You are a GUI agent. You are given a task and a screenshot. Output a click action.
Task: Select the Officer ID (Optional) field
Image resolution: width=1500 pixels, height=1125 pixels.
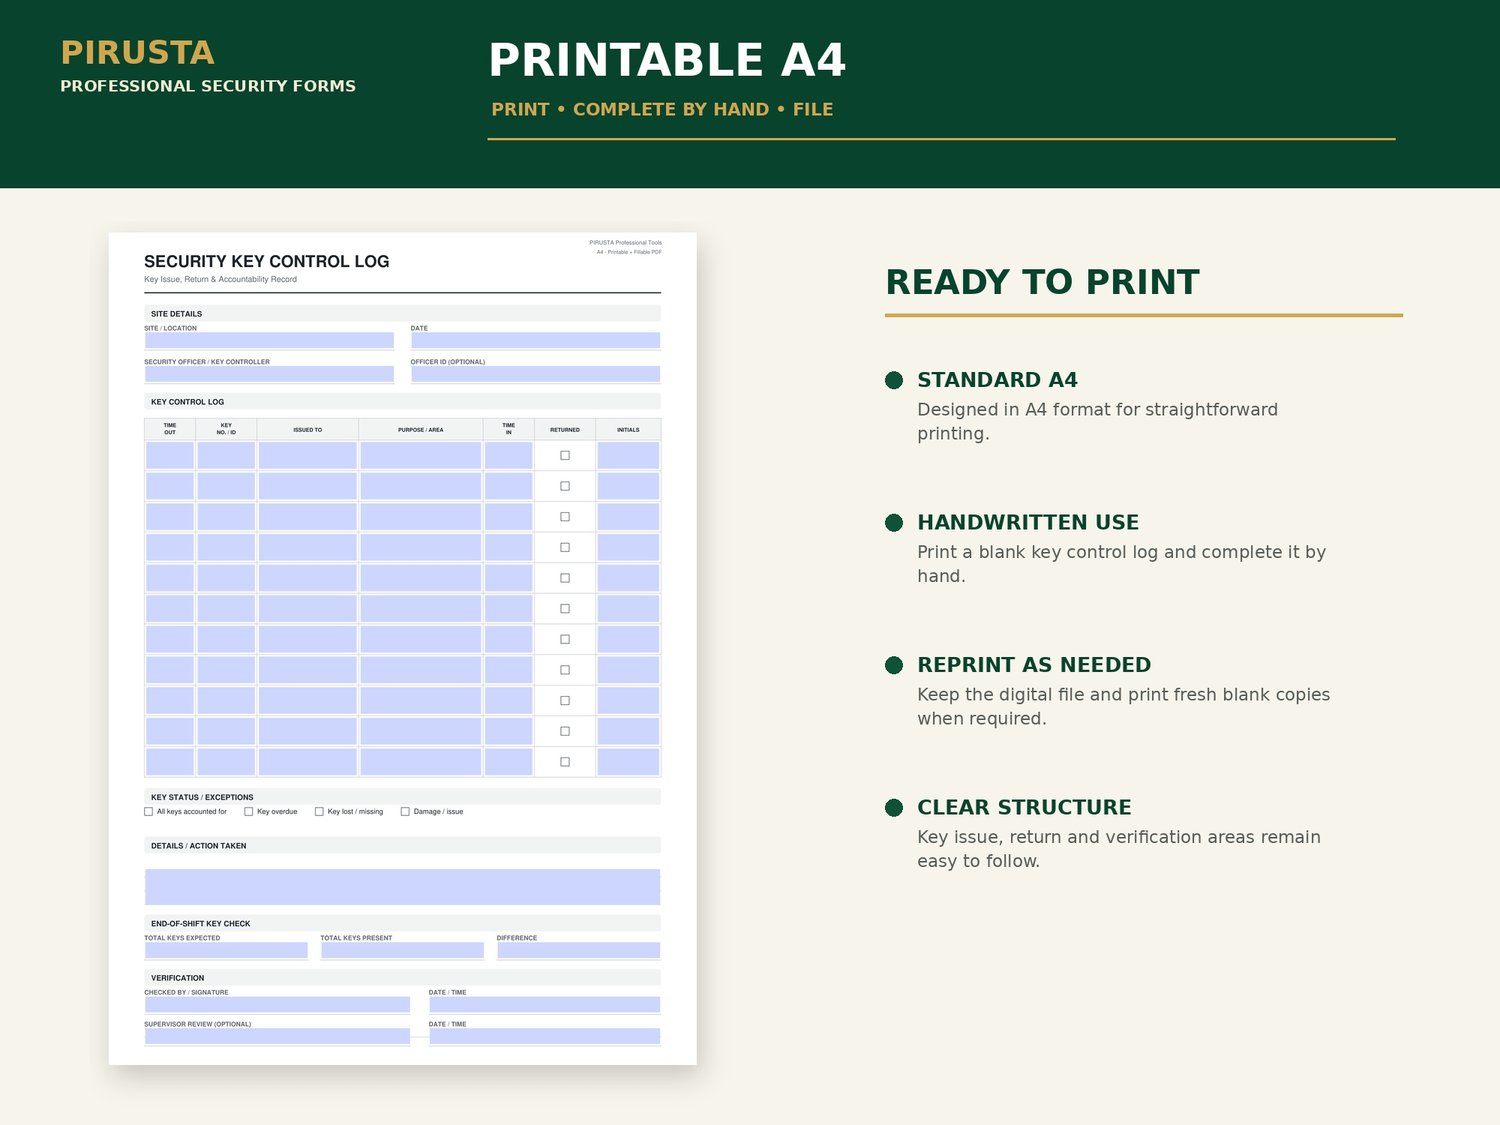tap(535, 374)
